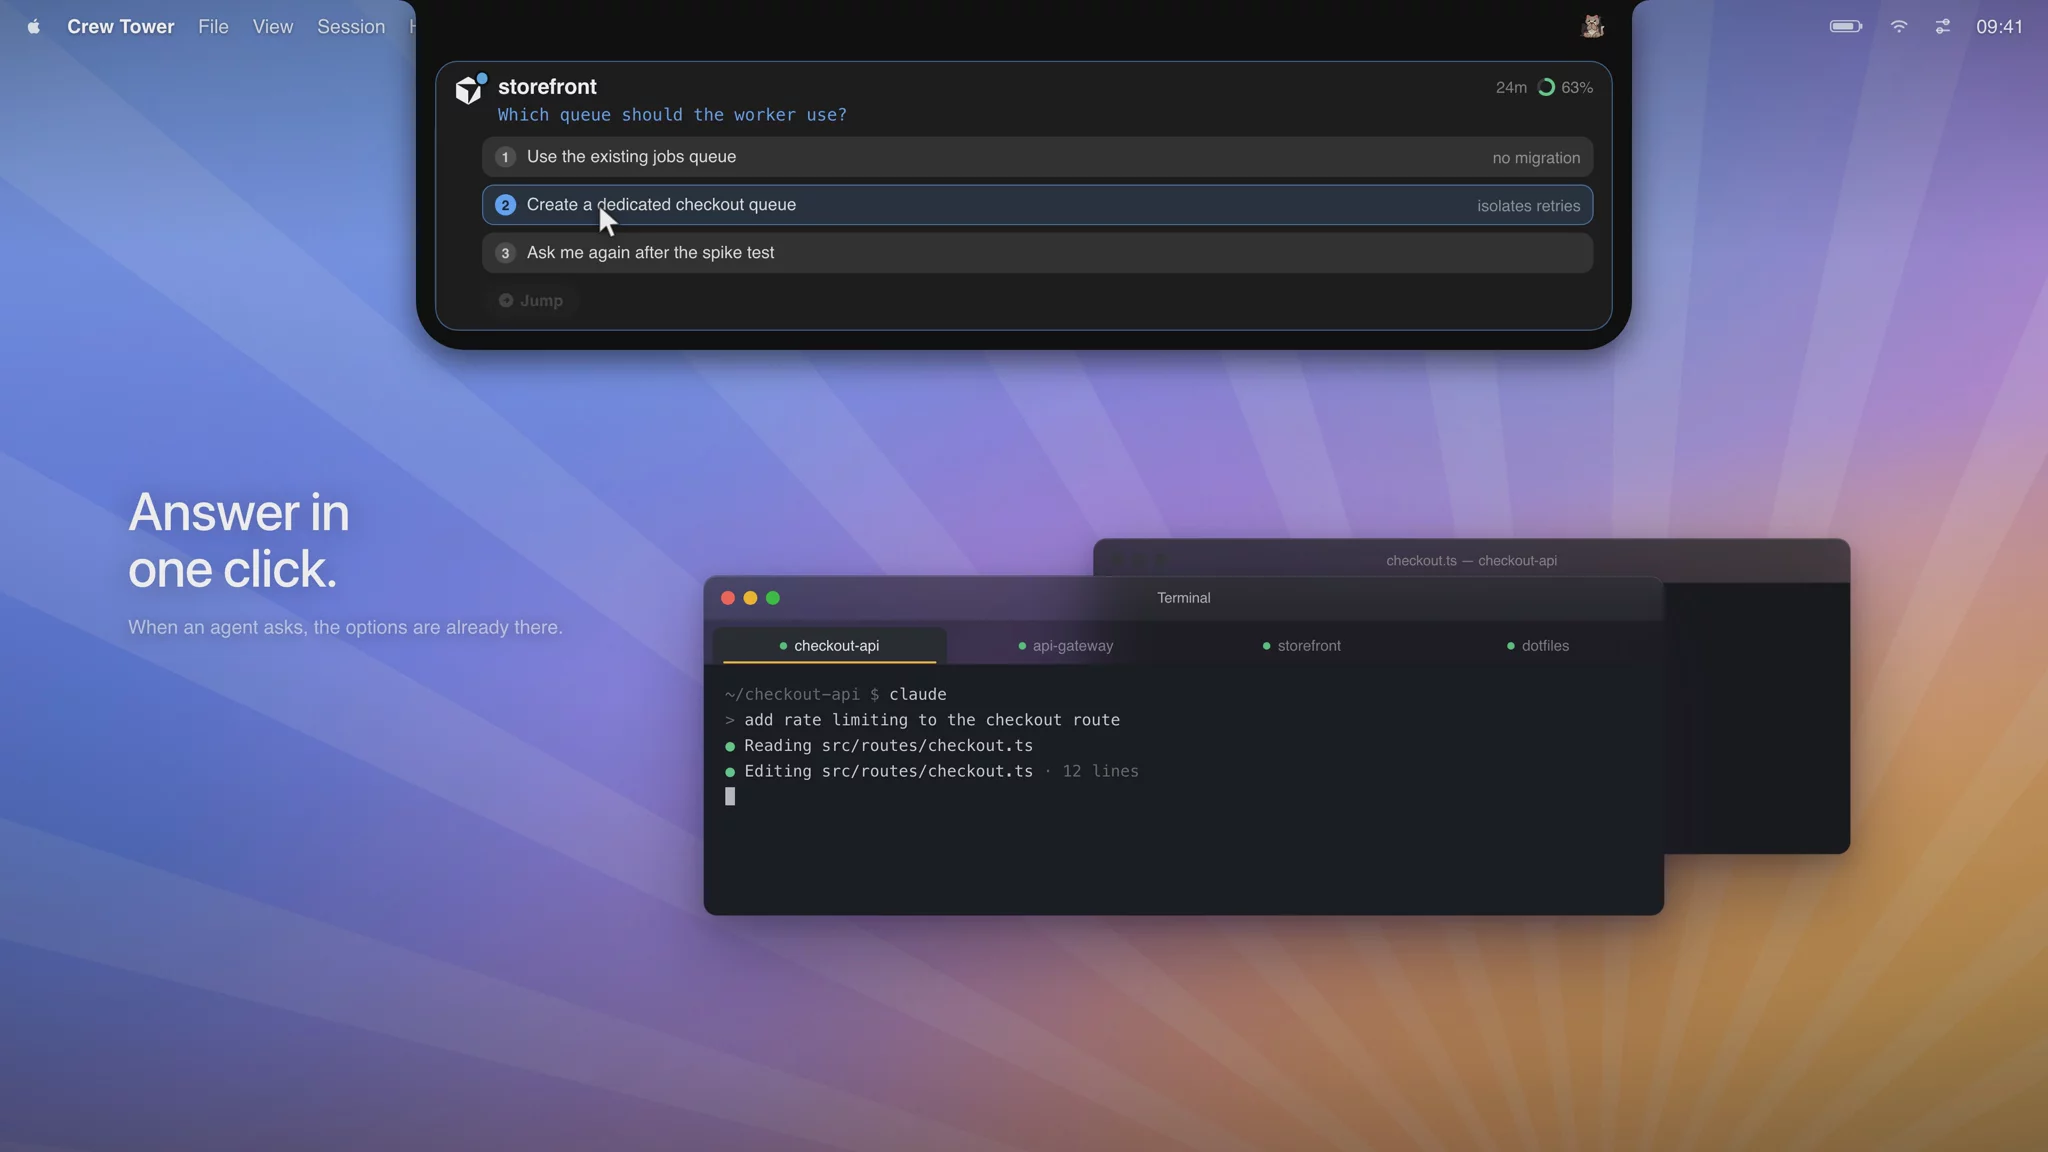
Task: Click the 24m elapsed time label
Action: point(1511,88)
